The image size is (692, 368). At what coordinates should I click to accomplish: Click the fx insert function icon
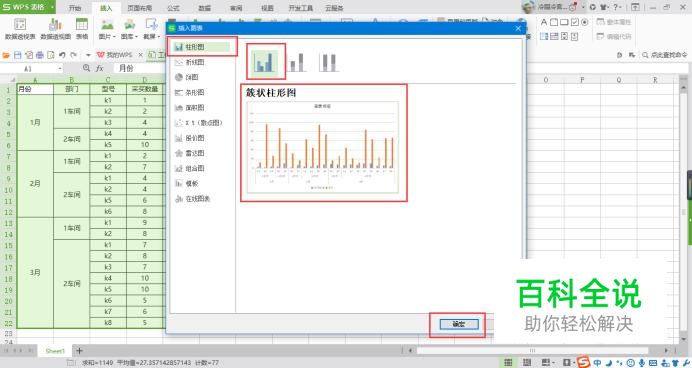pyautogui.click(x=100, y=68)
